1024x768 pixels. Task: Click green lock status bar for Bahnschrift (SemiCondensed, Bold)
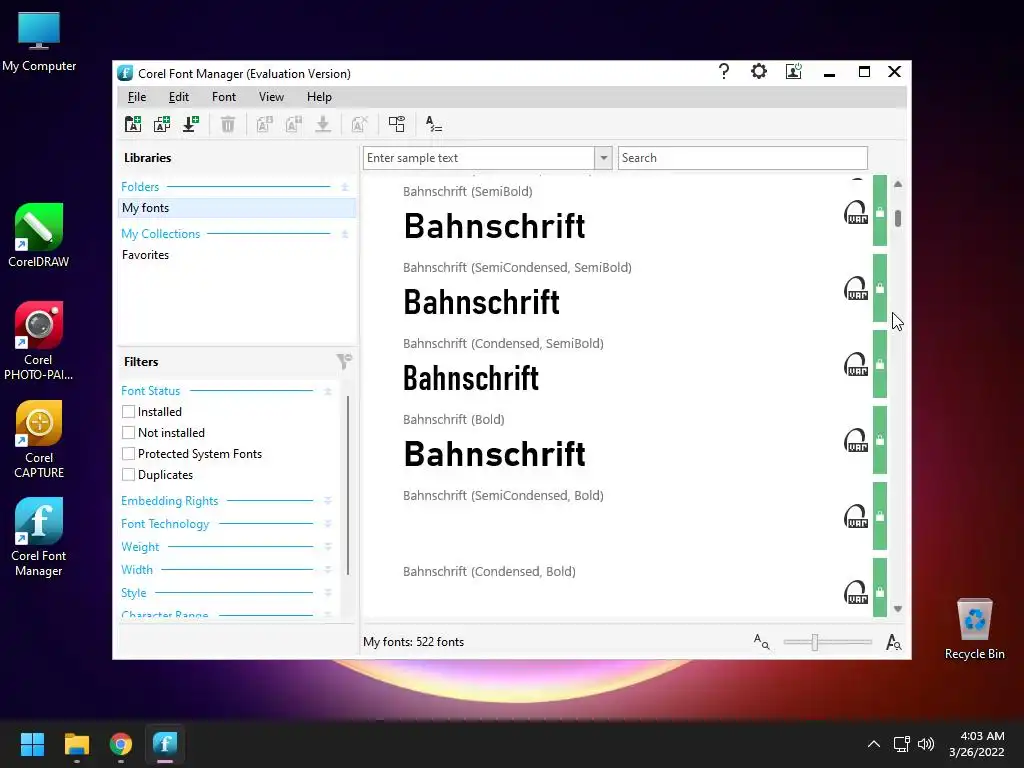(x=880, y=516)
